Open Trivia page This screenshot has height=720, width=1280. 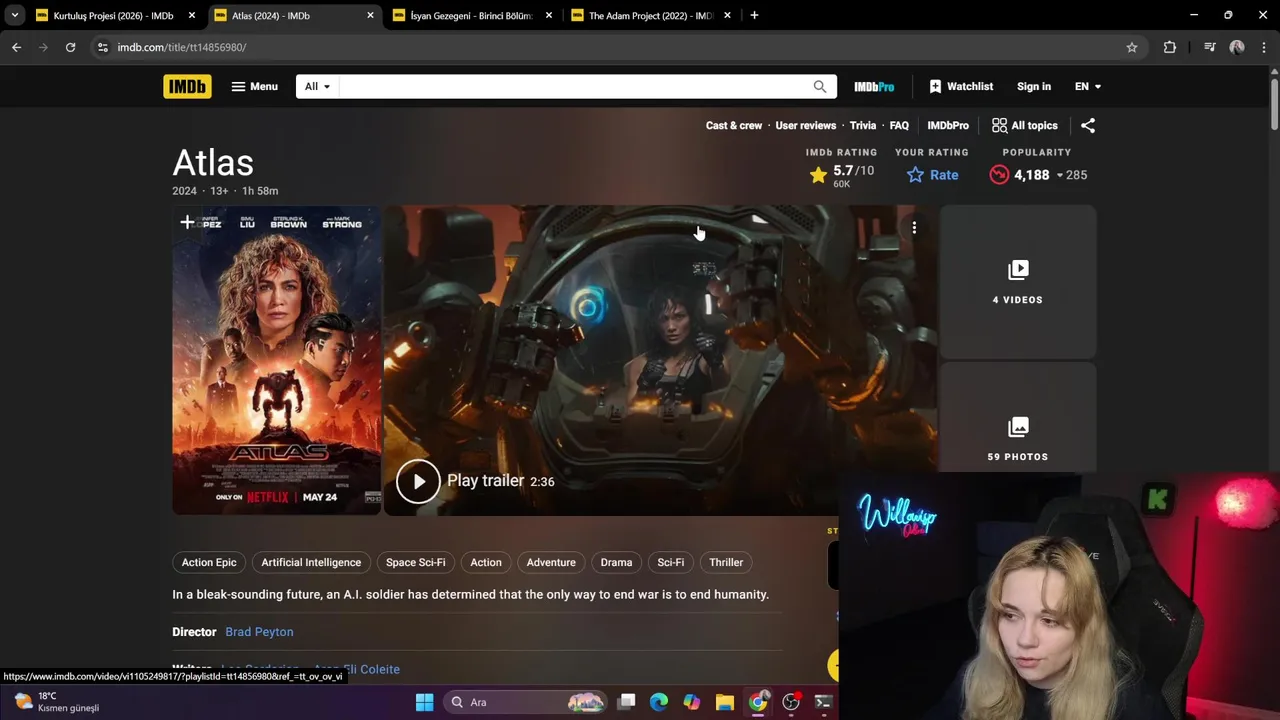pos(862,125)
